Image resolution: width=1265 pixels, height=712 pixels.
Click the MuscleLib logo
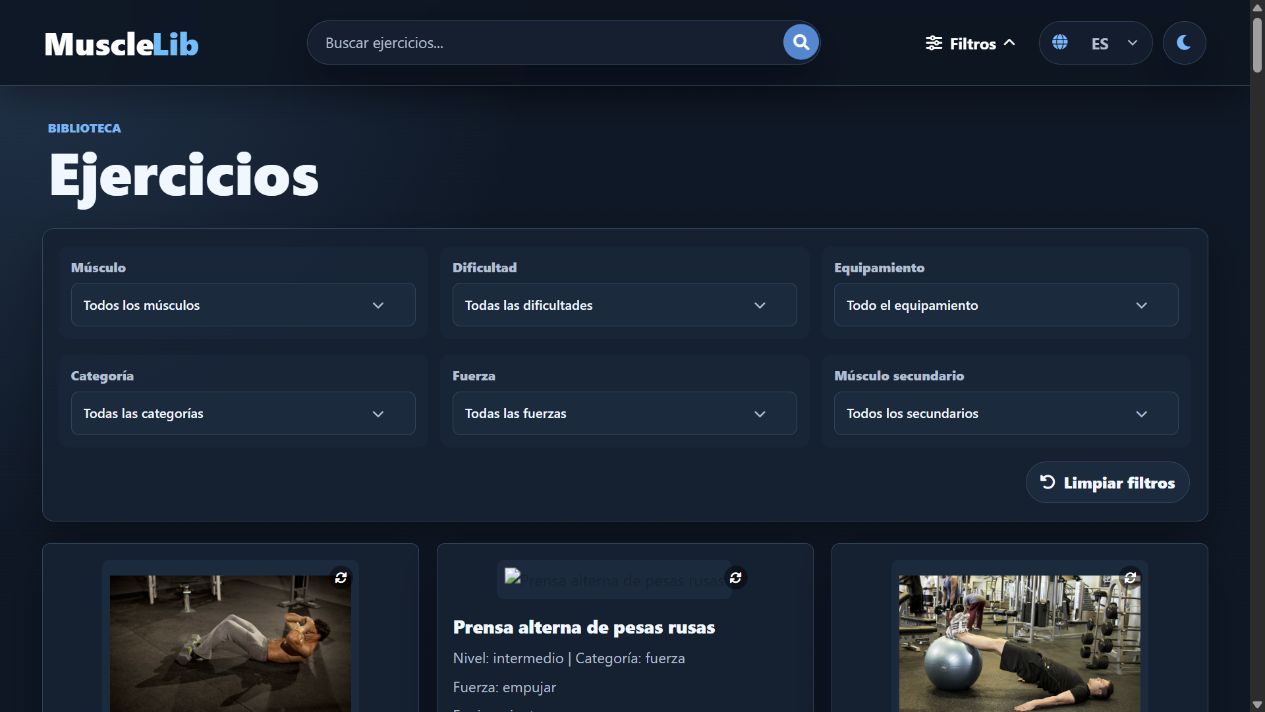pyautogui.click(x=121, y=44)
